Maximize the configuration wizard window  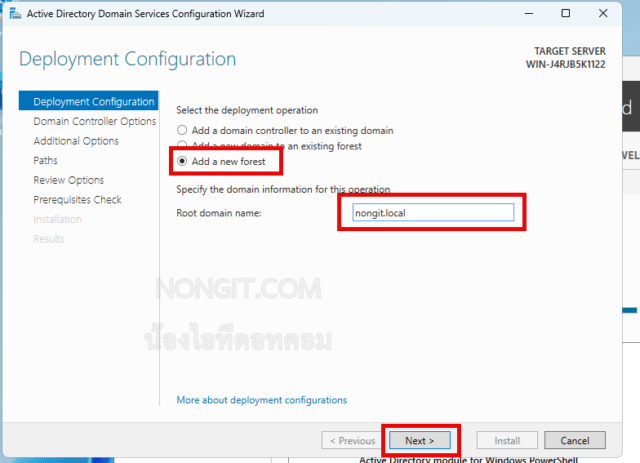point(566,13)
